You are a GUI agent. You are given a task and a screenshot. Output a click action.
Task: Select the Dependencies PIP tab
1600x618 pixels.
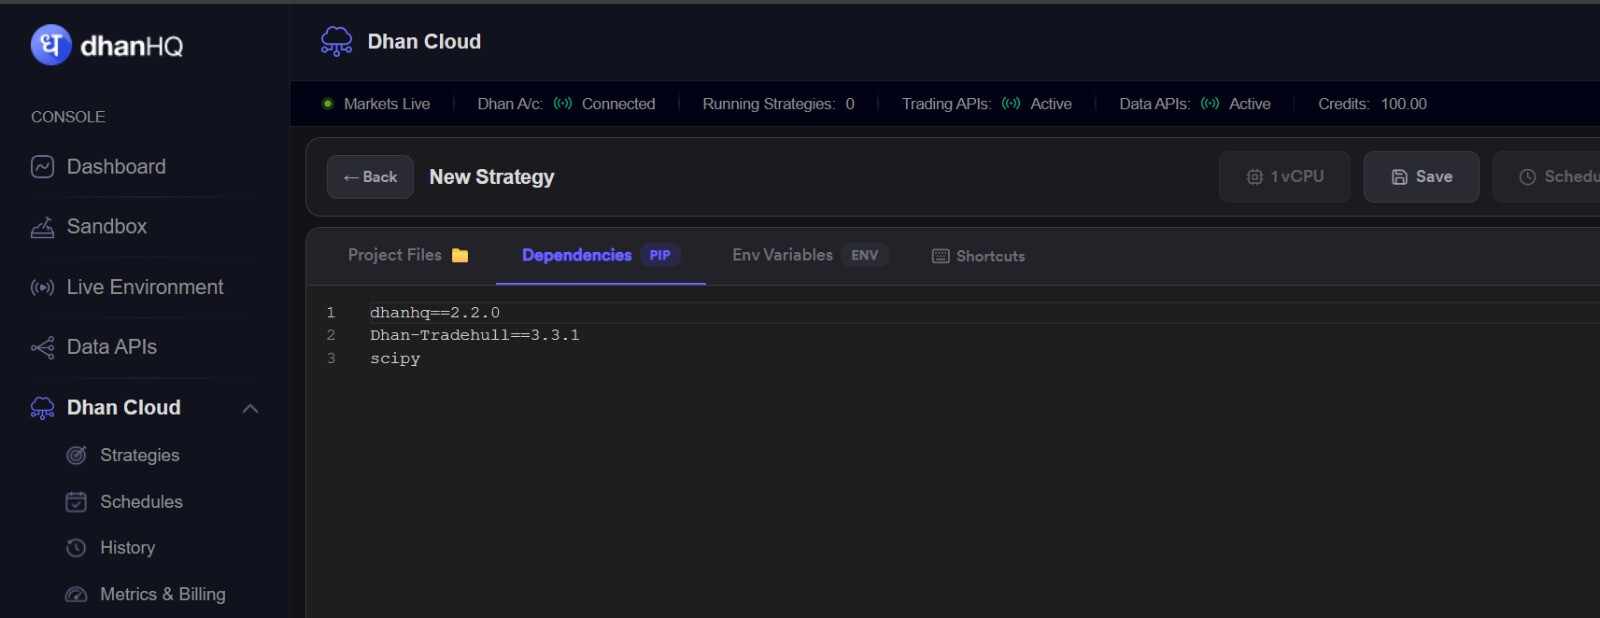600,255
